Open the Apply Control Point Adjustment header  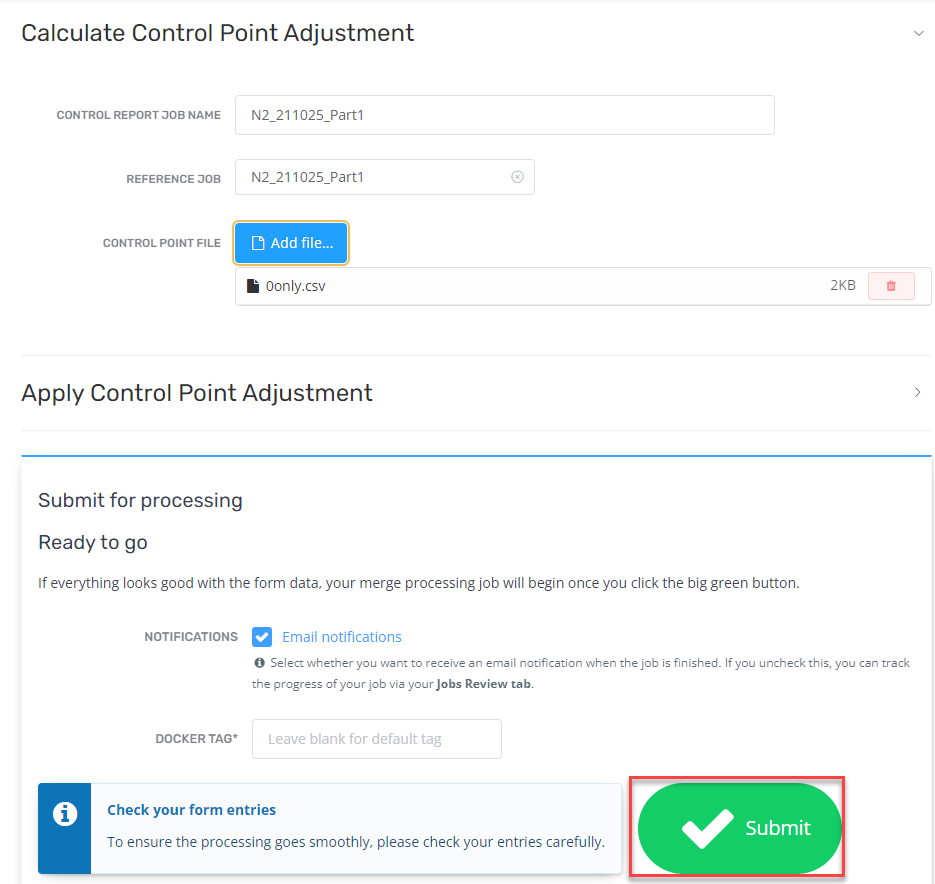[x=196, y=392]
